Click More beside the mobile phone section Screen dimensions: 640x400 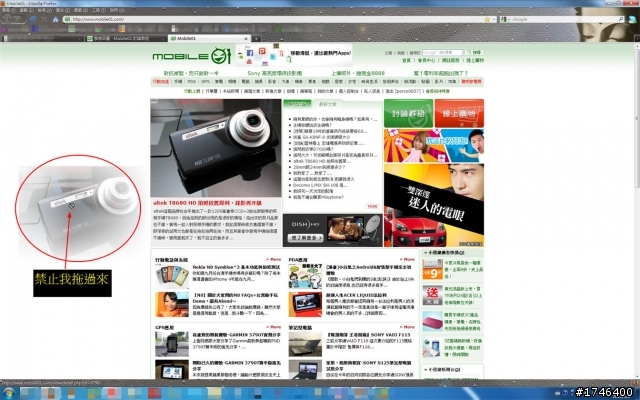coord(274,259)
